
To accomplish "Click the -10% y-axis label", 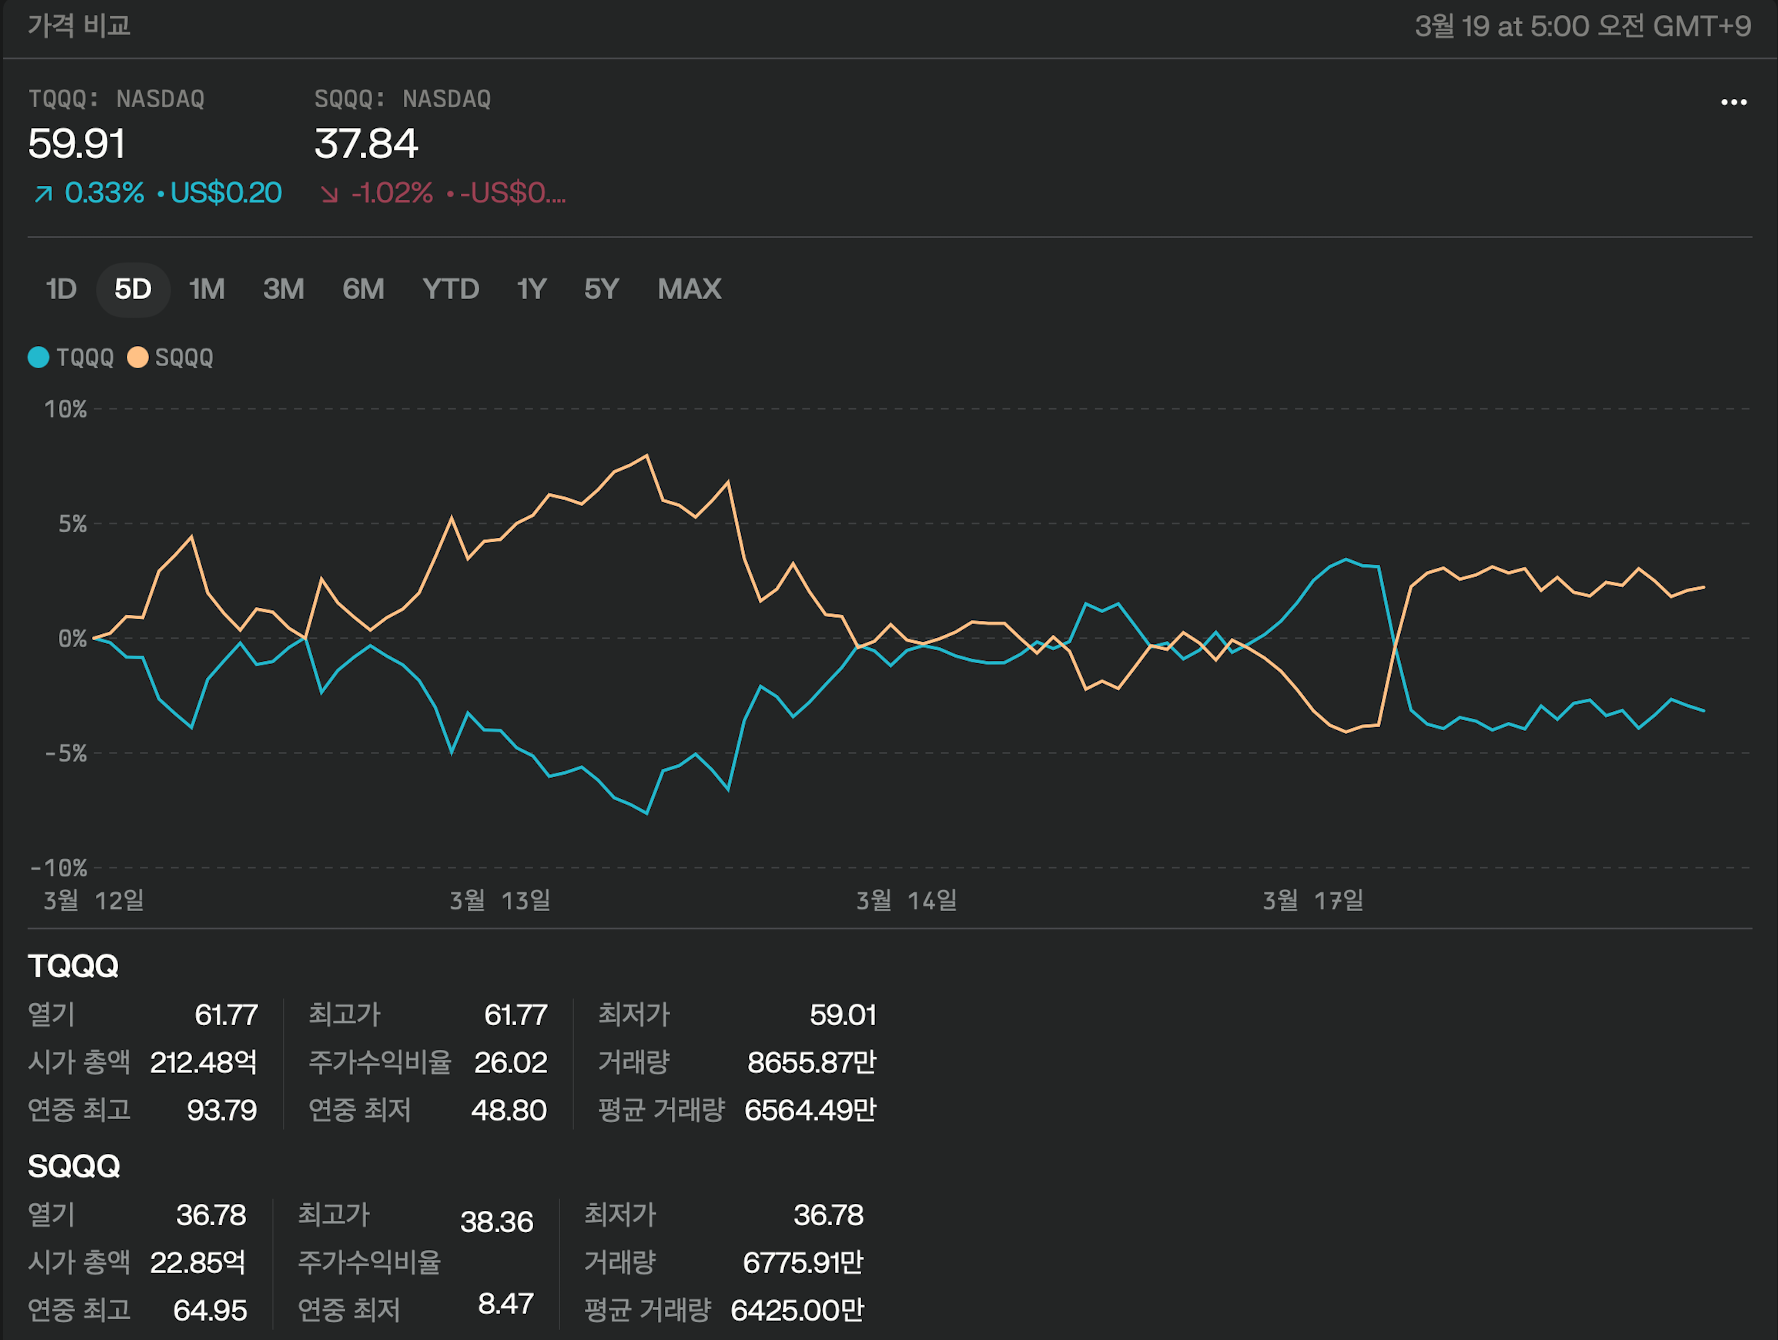I will coord(59,867).
